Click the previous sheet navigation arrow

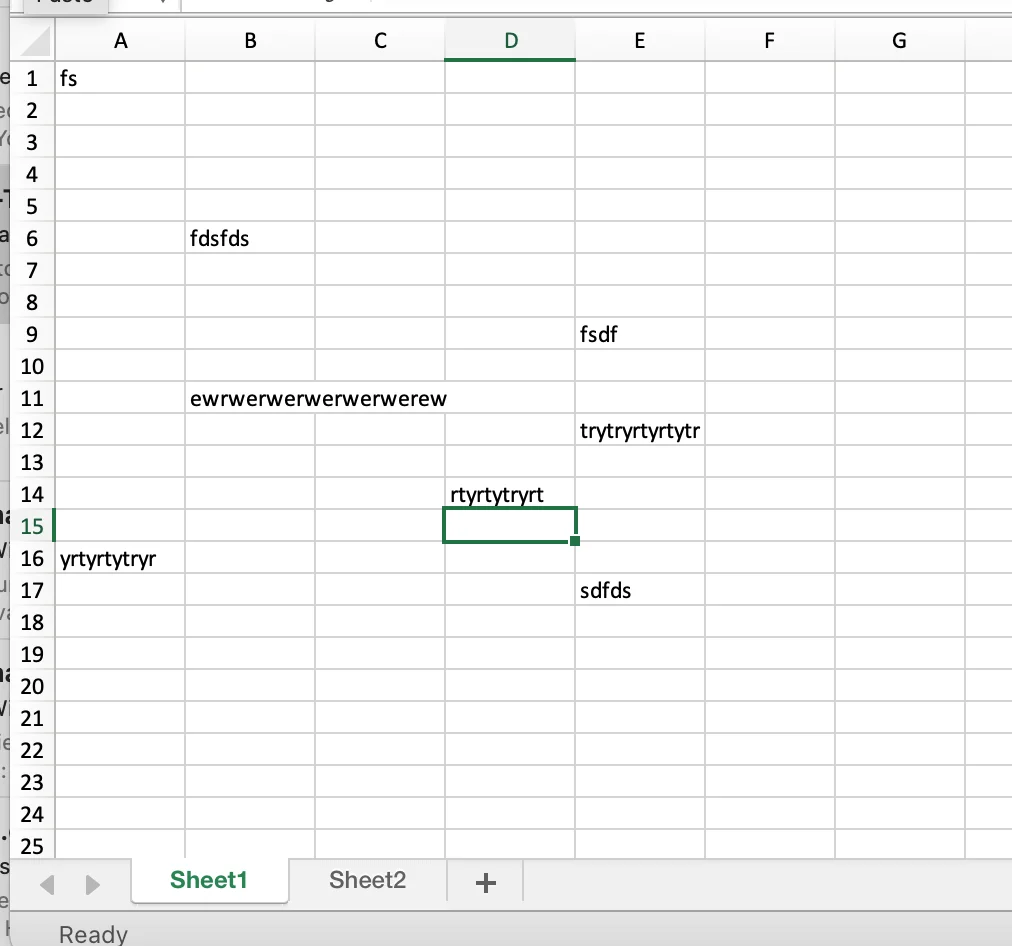pyautogui.click(x=47, y=884)
